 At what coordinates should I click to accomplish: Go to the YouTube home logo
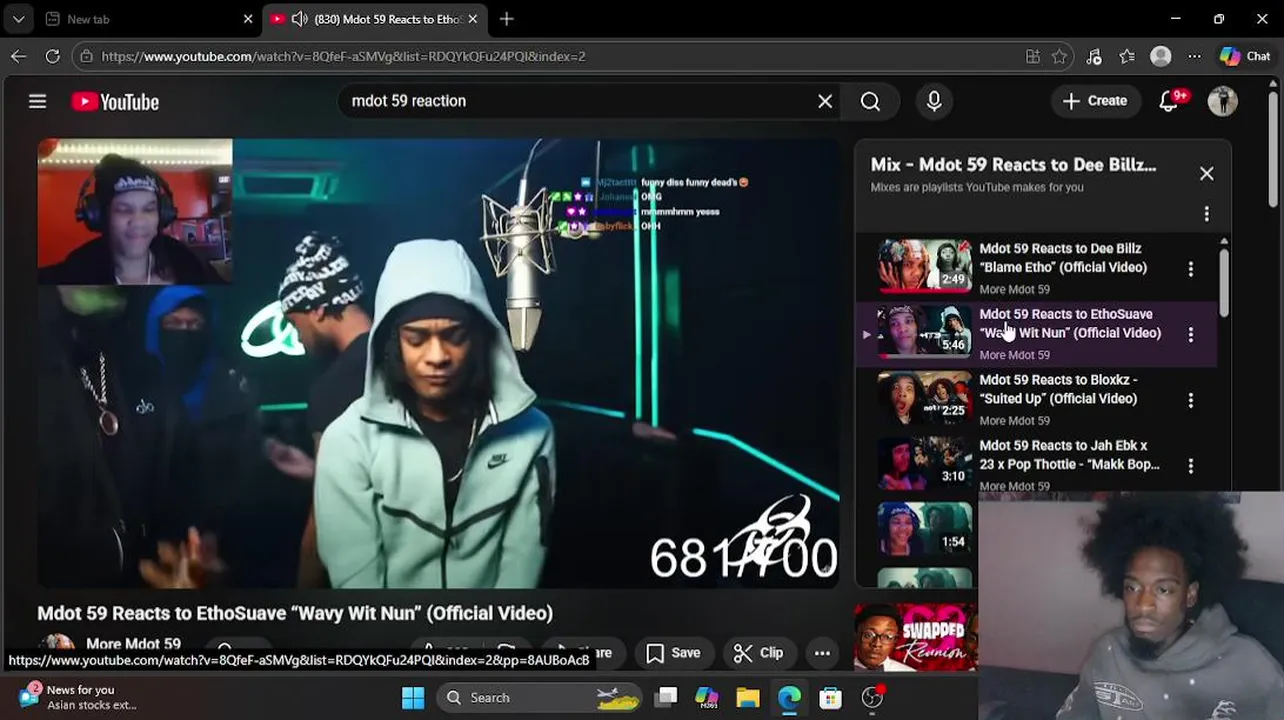click(x=115, y=102)
